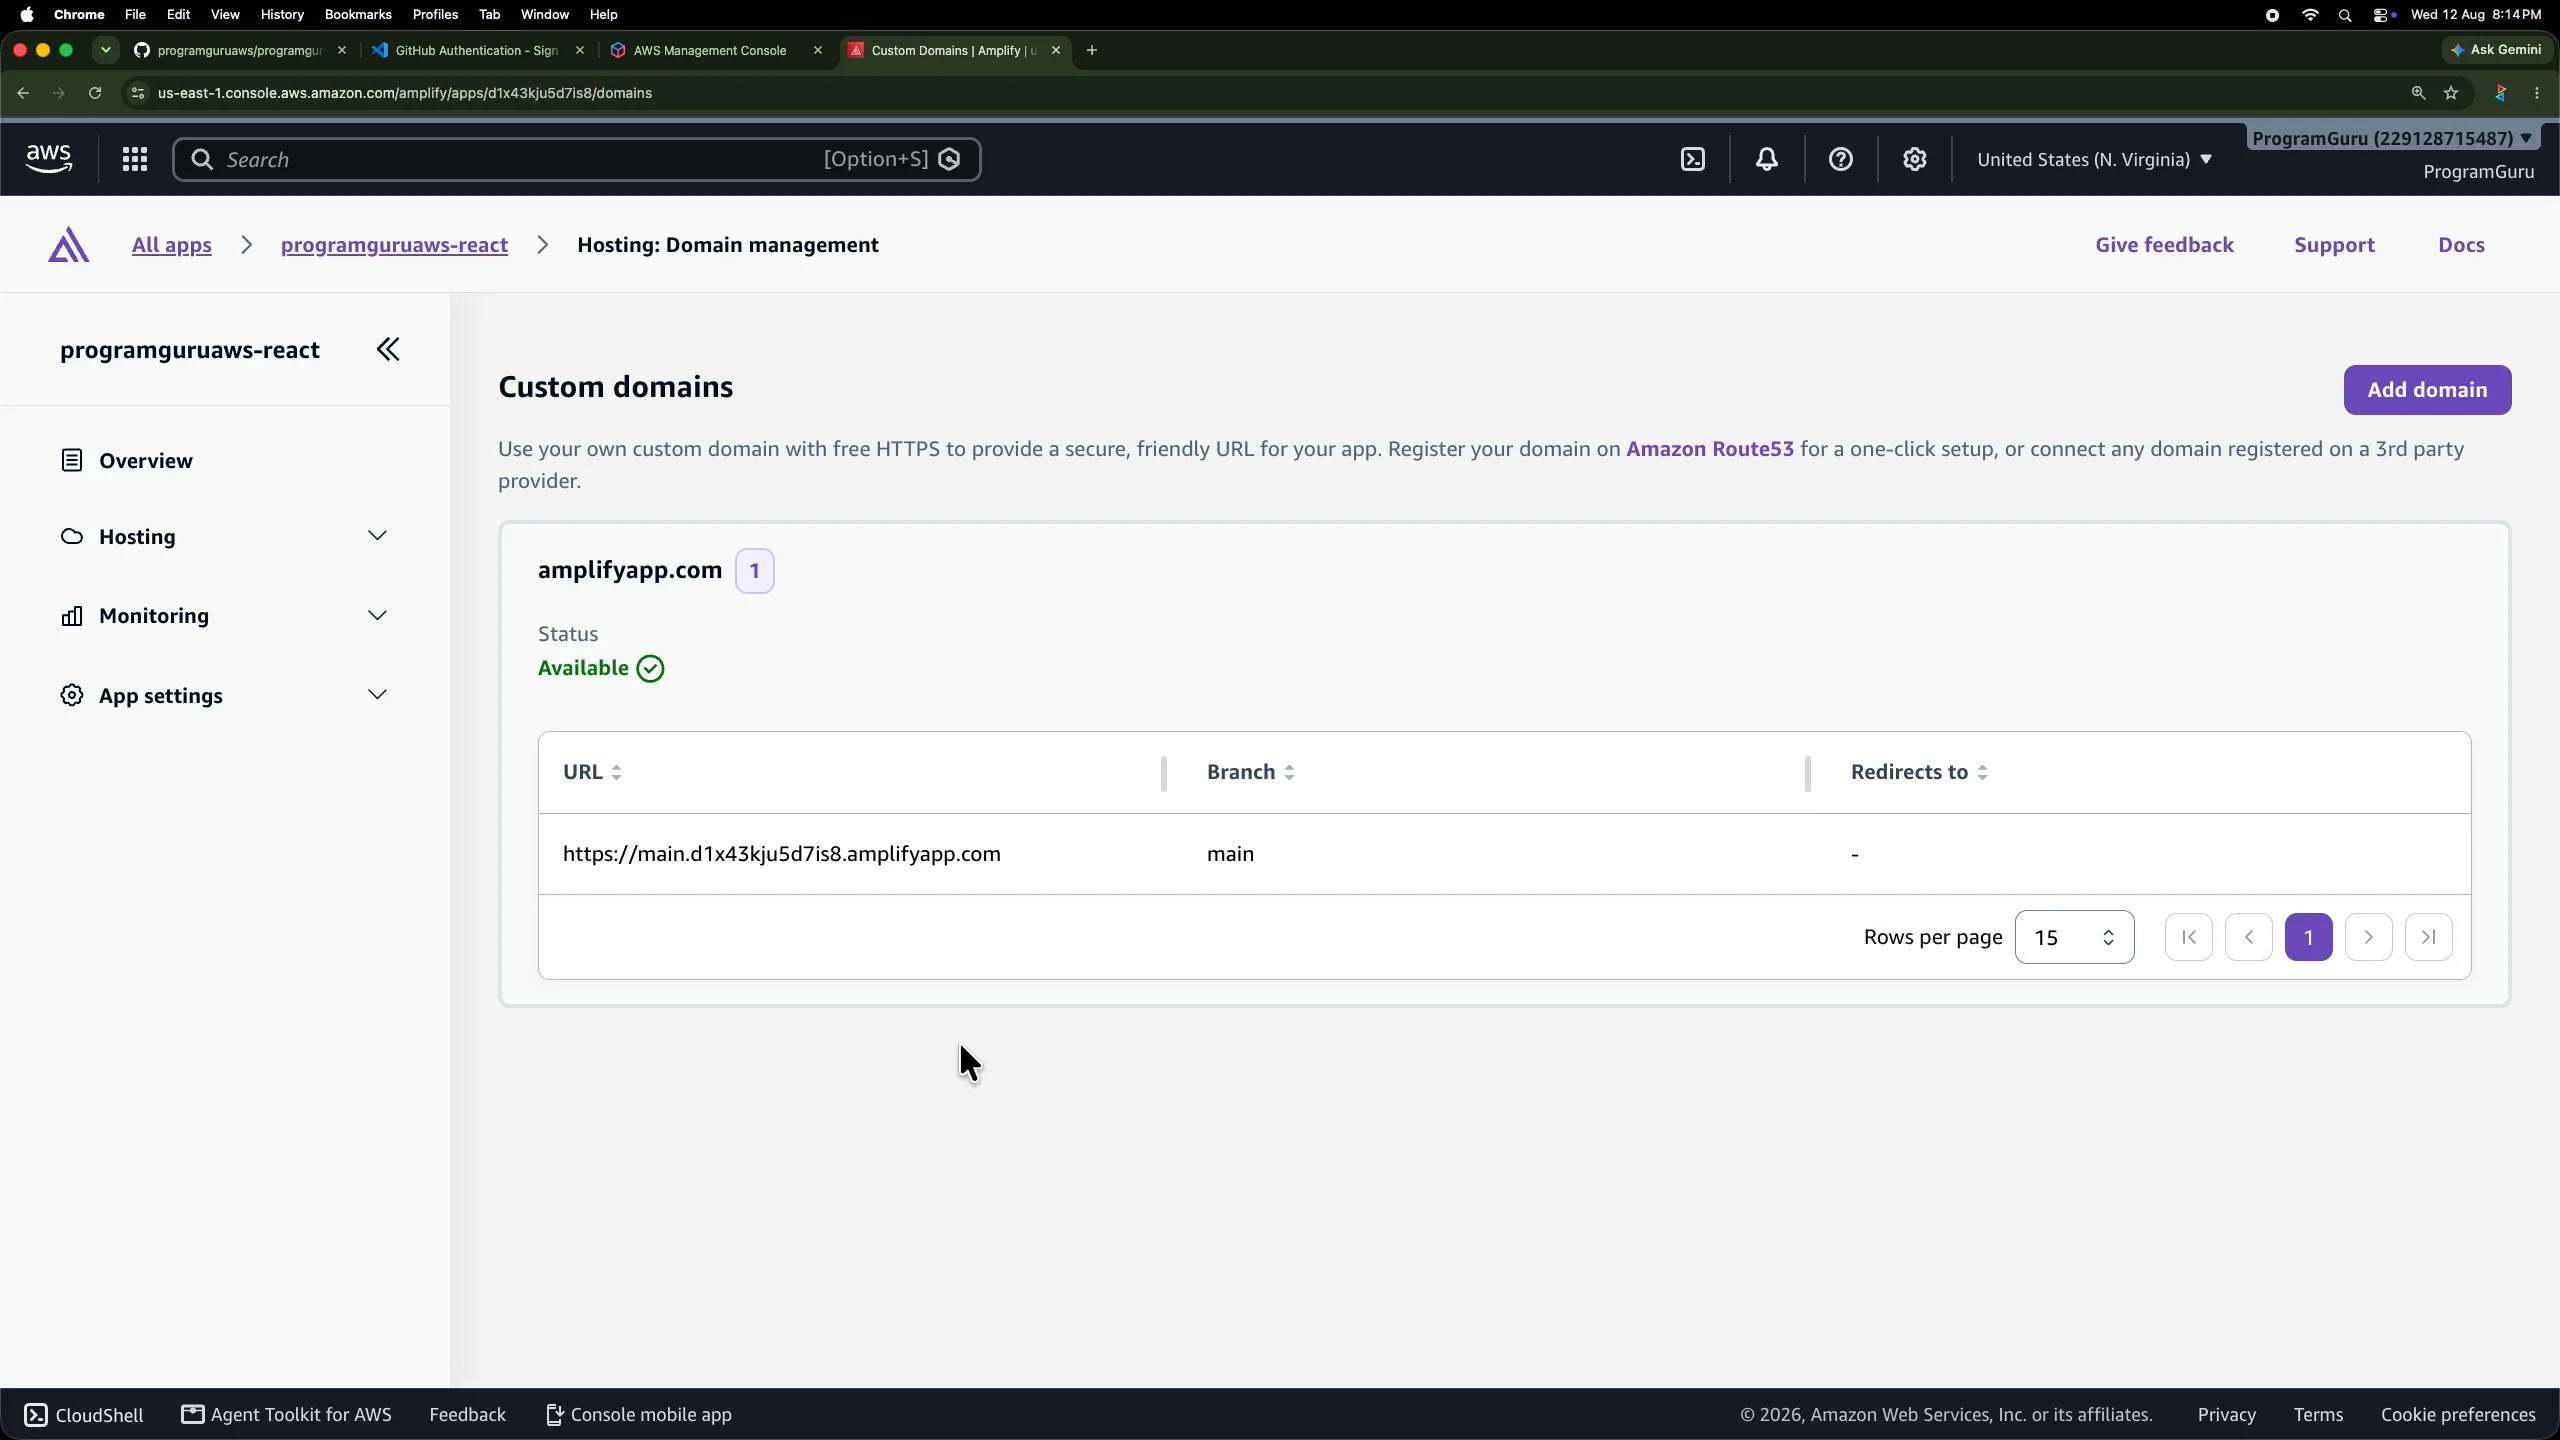Open a new browser tab
The width and height of the screenshot is (2560, 1440).
click(1092, 50)
